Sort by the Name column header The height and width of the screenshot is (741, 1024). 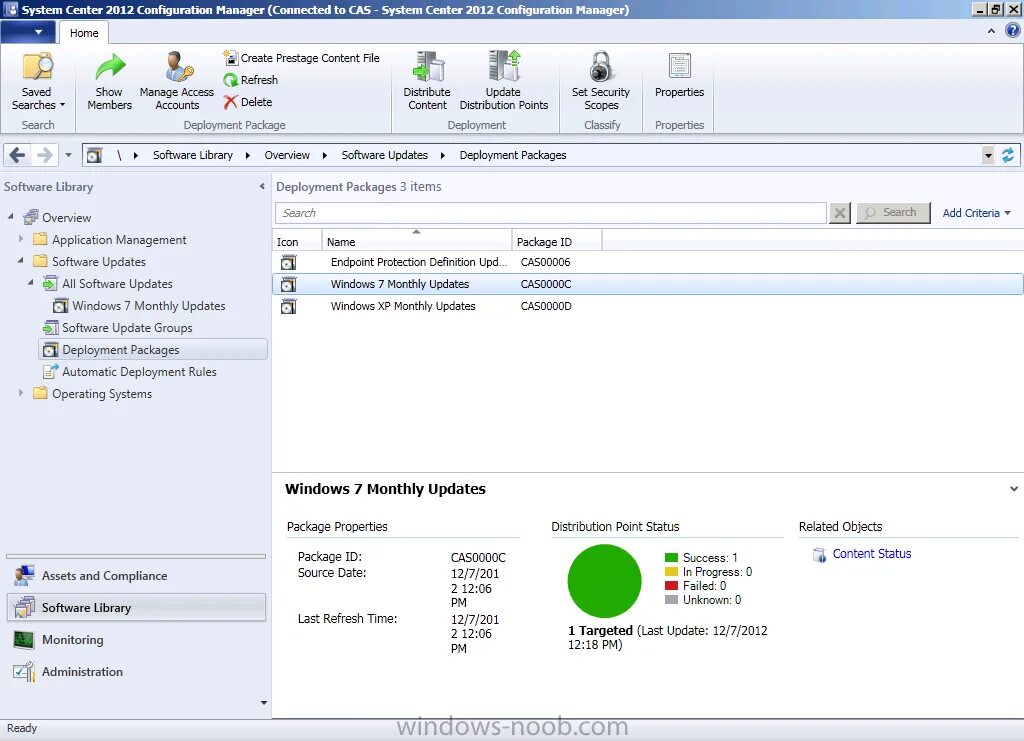(x=417, y=240)
